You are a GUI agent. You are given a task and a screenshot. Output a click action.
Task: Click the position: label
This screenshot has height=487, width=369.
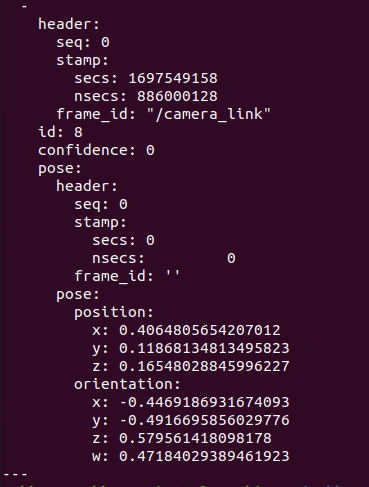click(114, 312)
